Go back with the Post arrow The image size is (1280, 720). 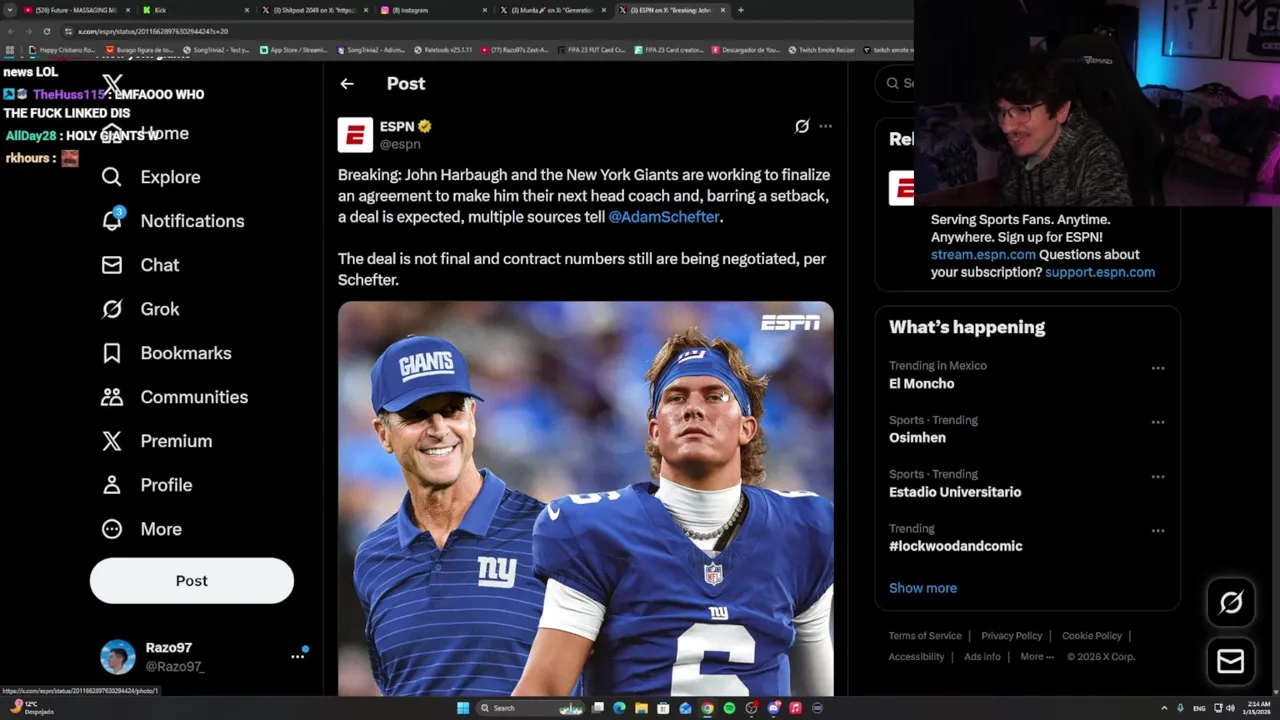pos(347,84)
